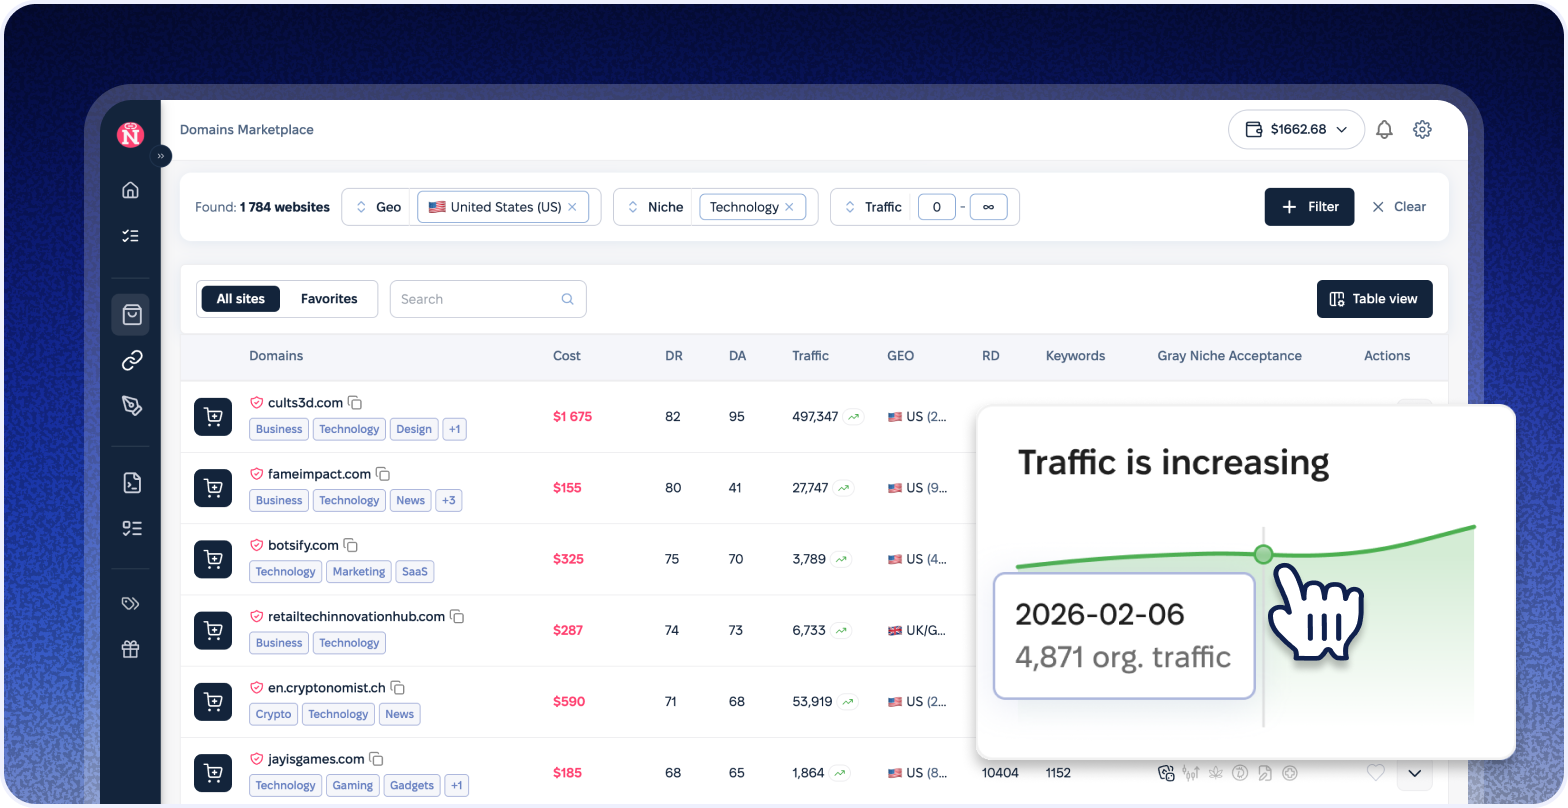Open the checklist icon below home in sidebar
This screenshot has width=1568, height=808.
[130, 236]
